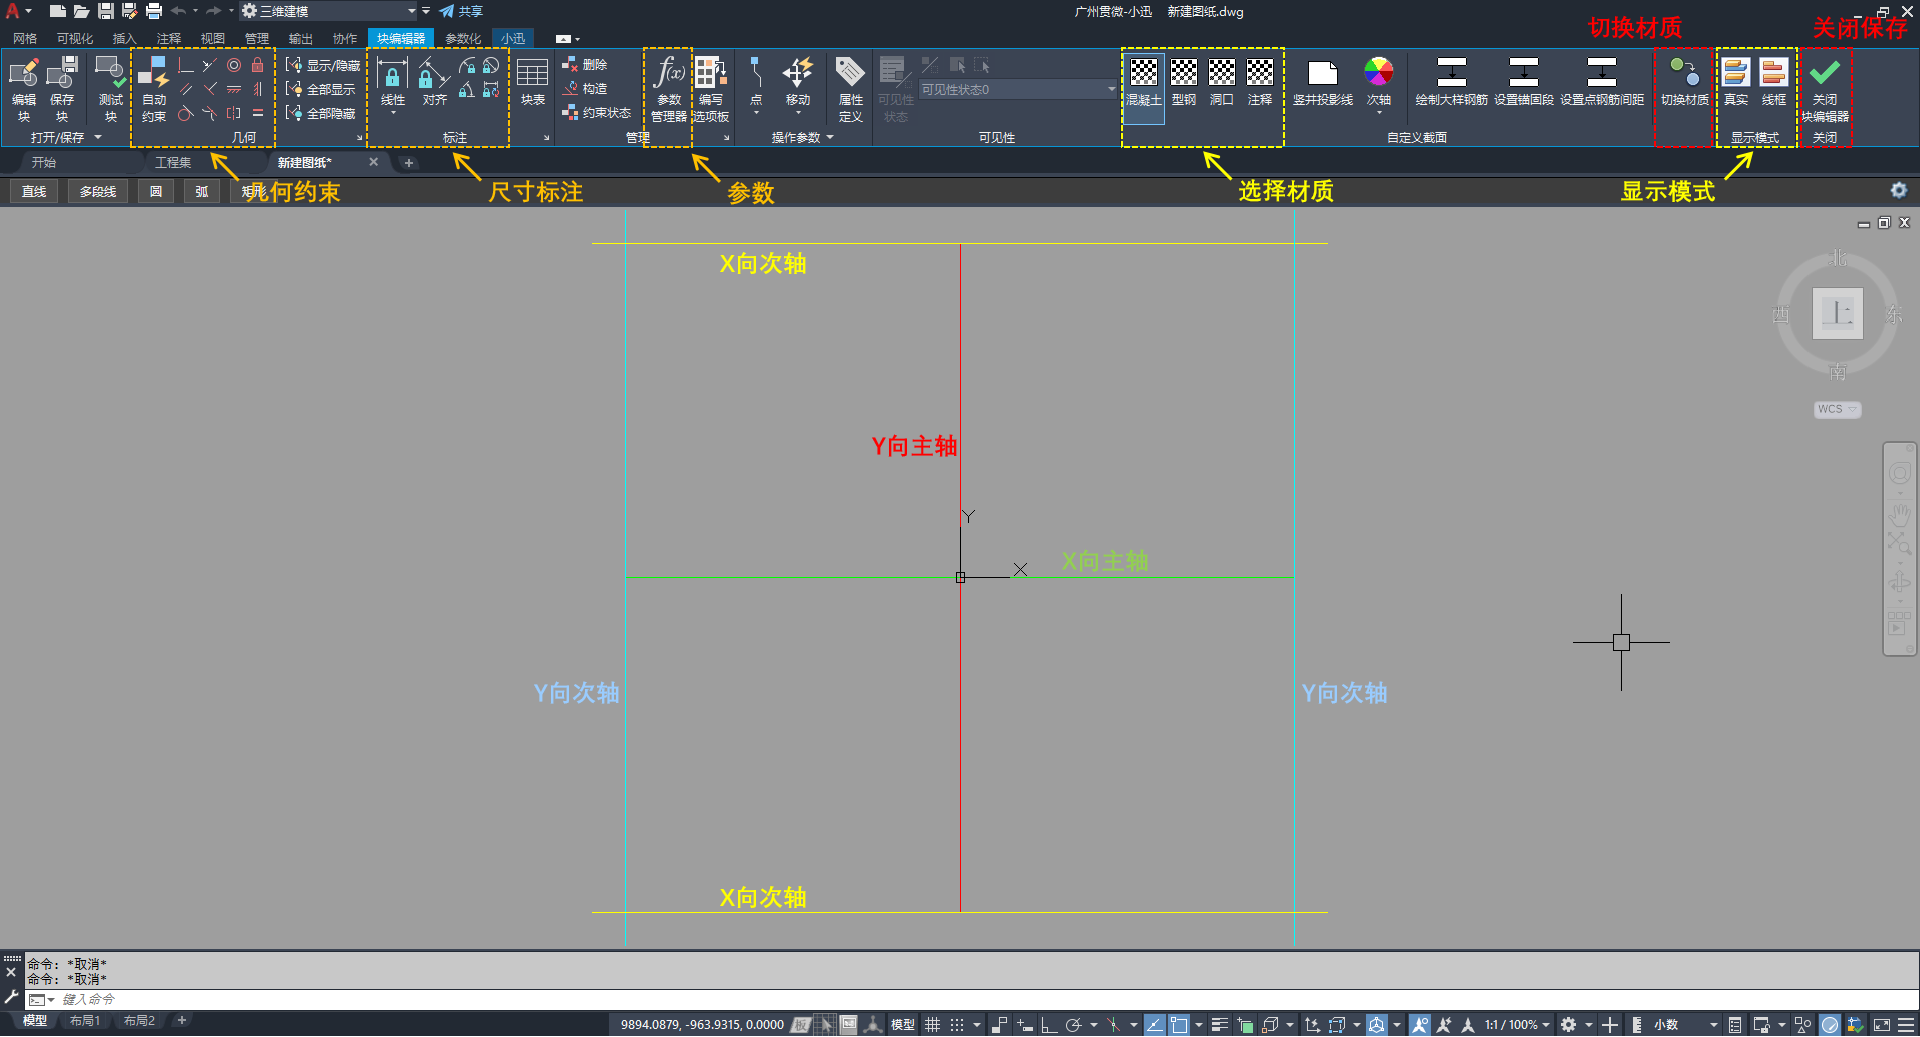Click the 切换材质 icon
Image resolution: width=1920 pixels, height=1037 pixels.
pos(1685,72)
